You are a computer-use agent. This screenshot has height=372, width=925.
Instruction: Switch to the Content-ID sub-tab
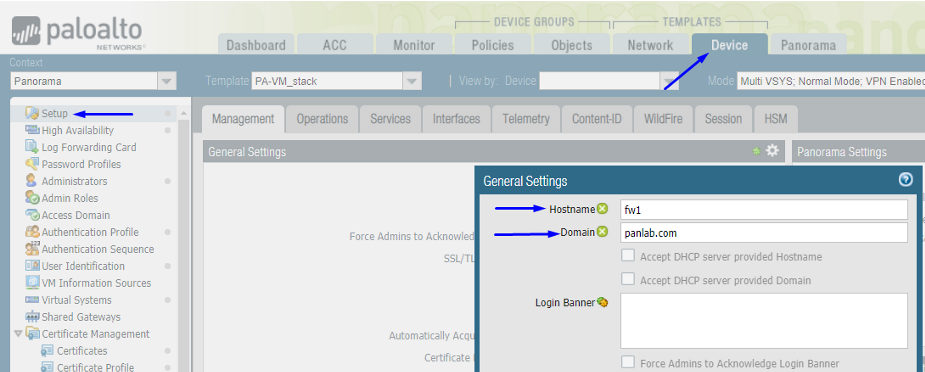click(x=597, y=119)
